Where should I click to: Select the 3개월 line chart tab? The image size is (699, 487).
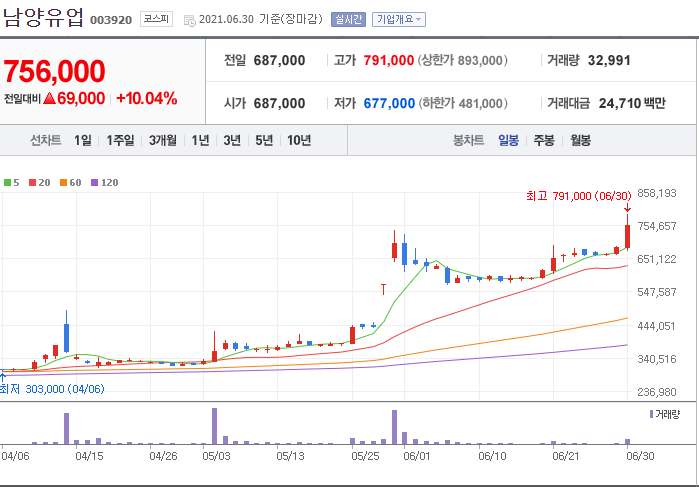pyautogui.click(x=162, y=140)
